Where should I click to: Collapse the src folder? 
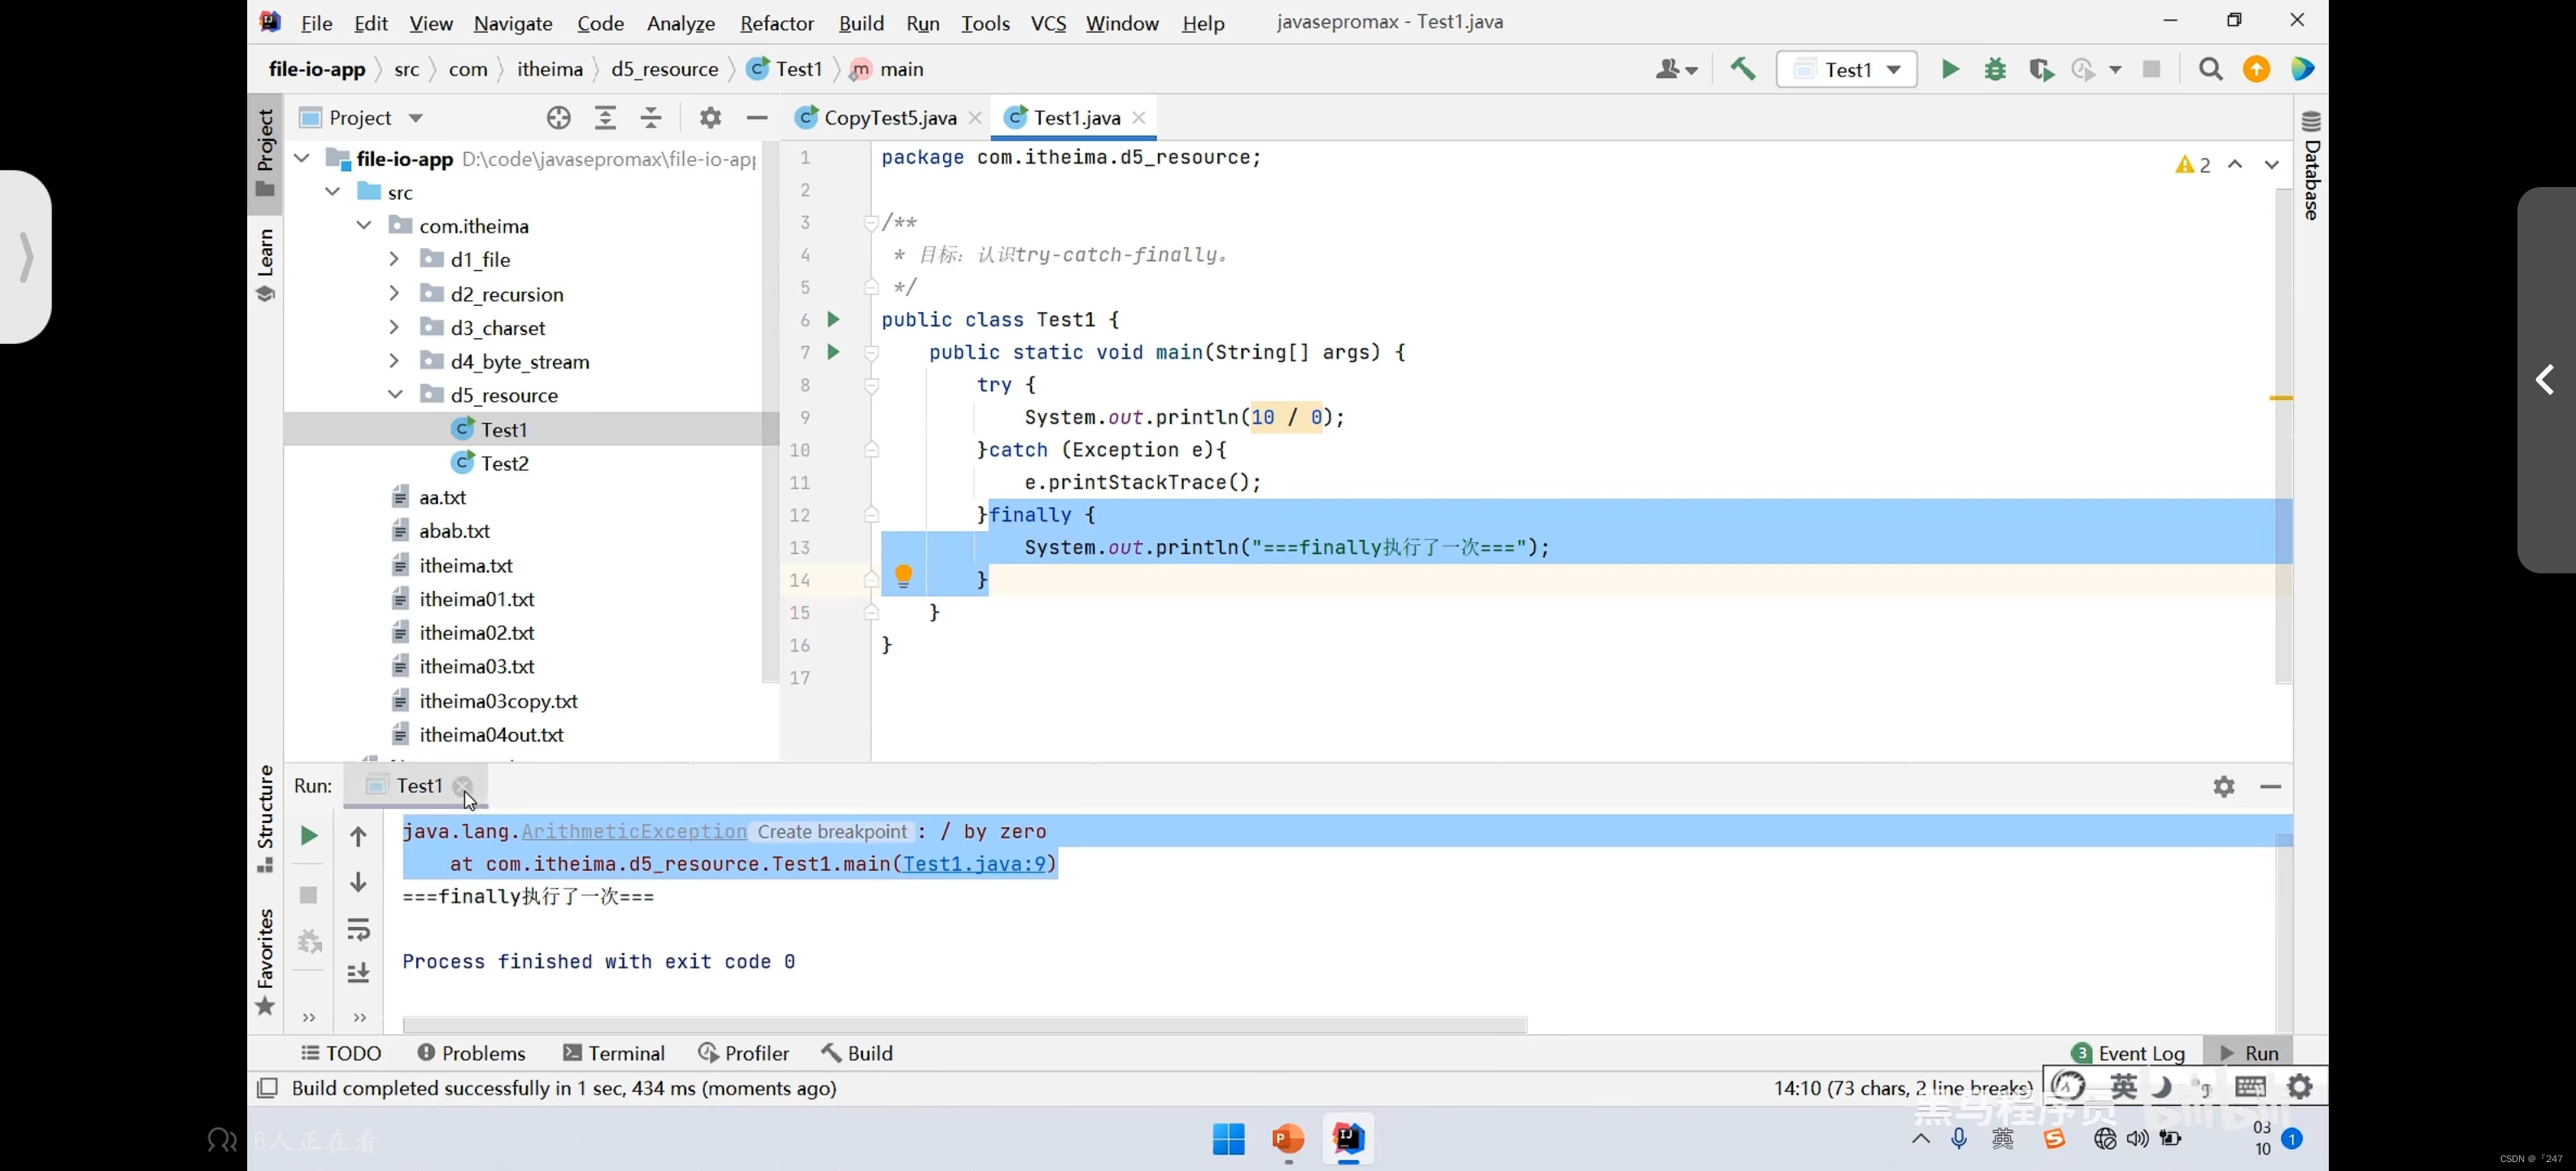(333, 192)
